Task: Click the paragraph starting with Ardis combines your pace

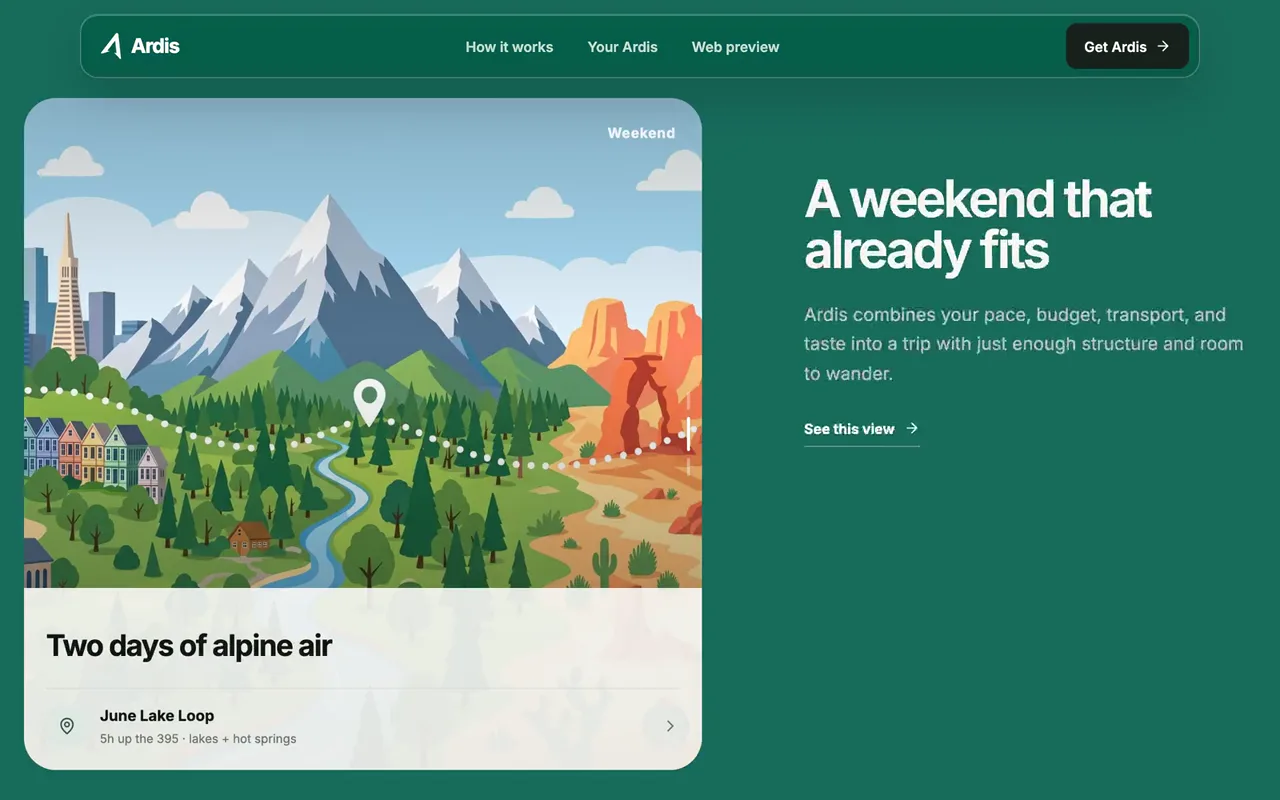Action: click(1023, 344)
